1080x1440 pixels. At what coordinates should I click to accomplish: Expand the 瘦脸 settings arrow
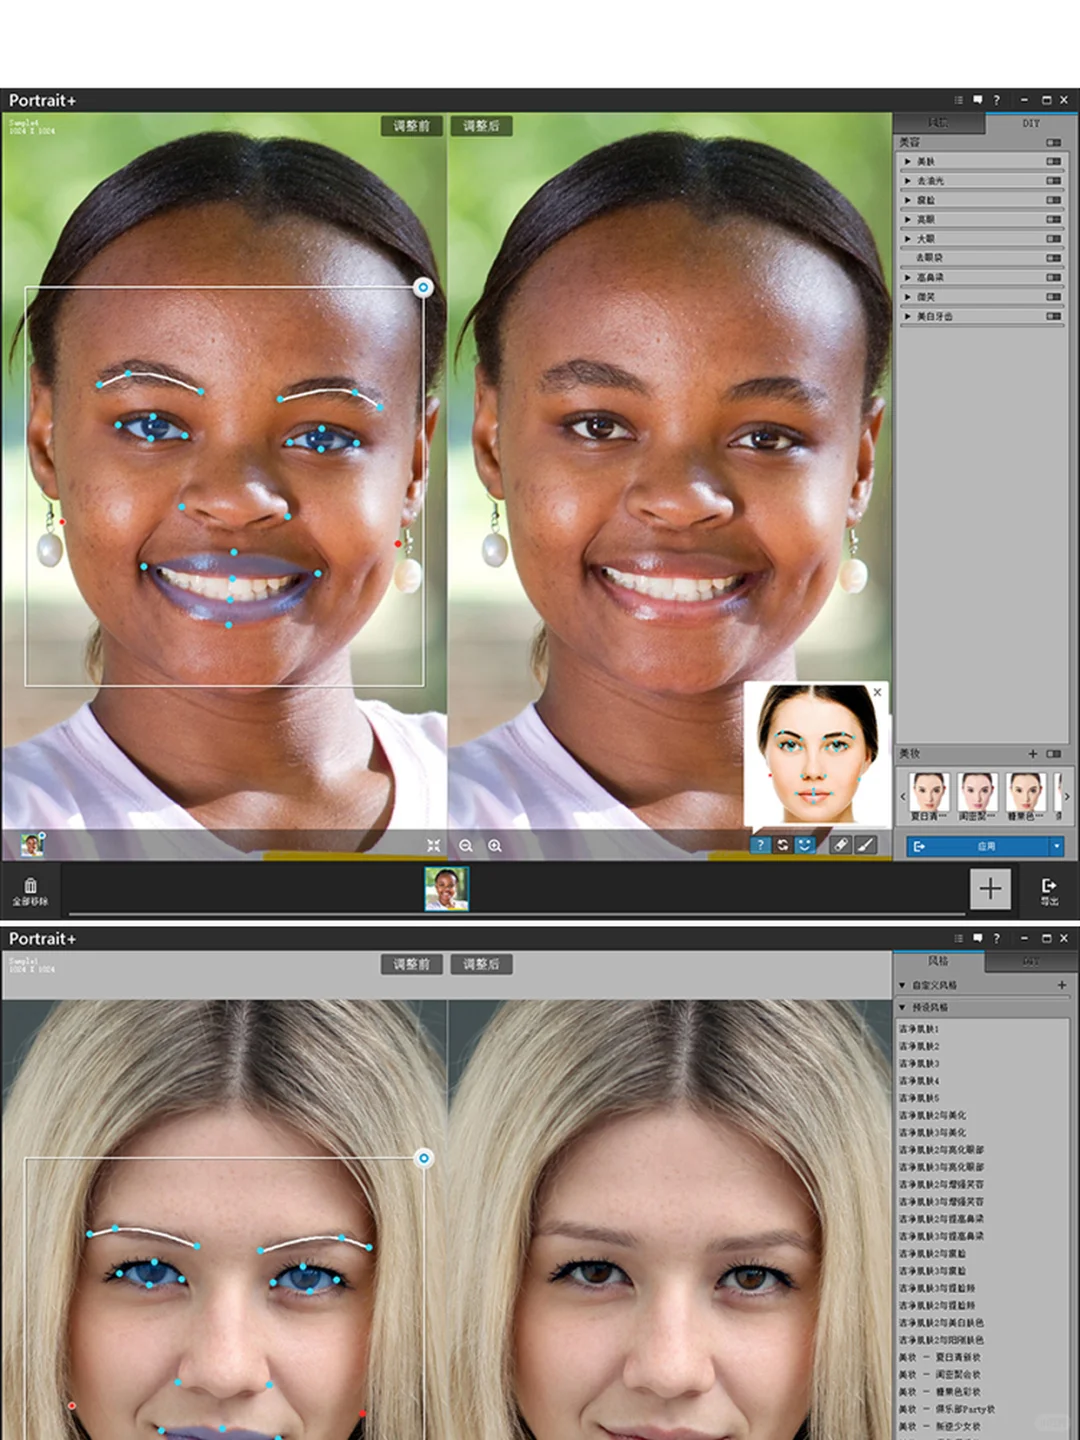(x=908, y=200)
